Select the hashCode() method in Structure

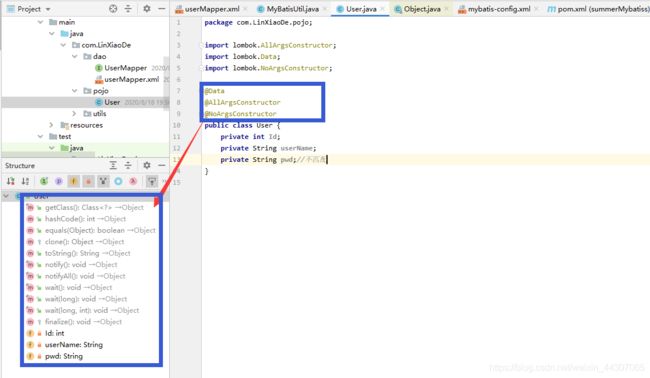pyautogui.click(x=85, y=219)
